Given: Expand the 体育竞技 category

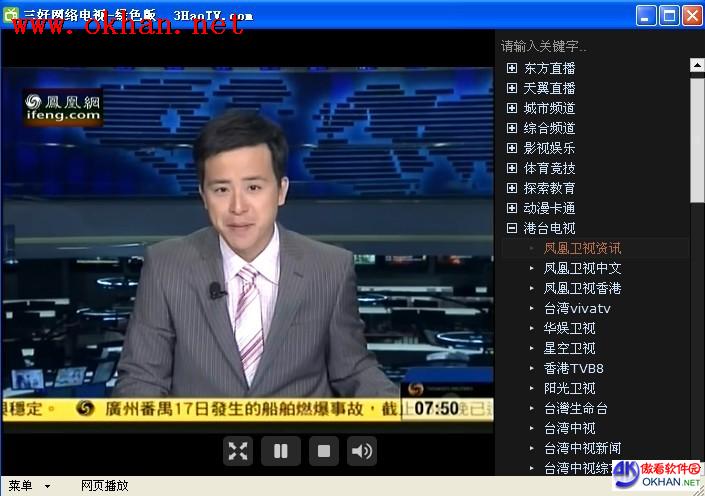Looking at the screenshot, I should click(512, 168).
